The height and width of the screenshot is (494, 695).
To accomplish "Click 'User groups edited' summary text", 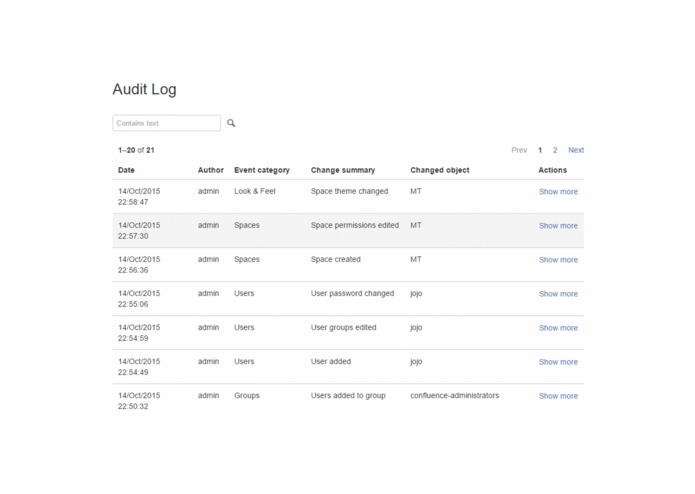I will tap(344, 328).
